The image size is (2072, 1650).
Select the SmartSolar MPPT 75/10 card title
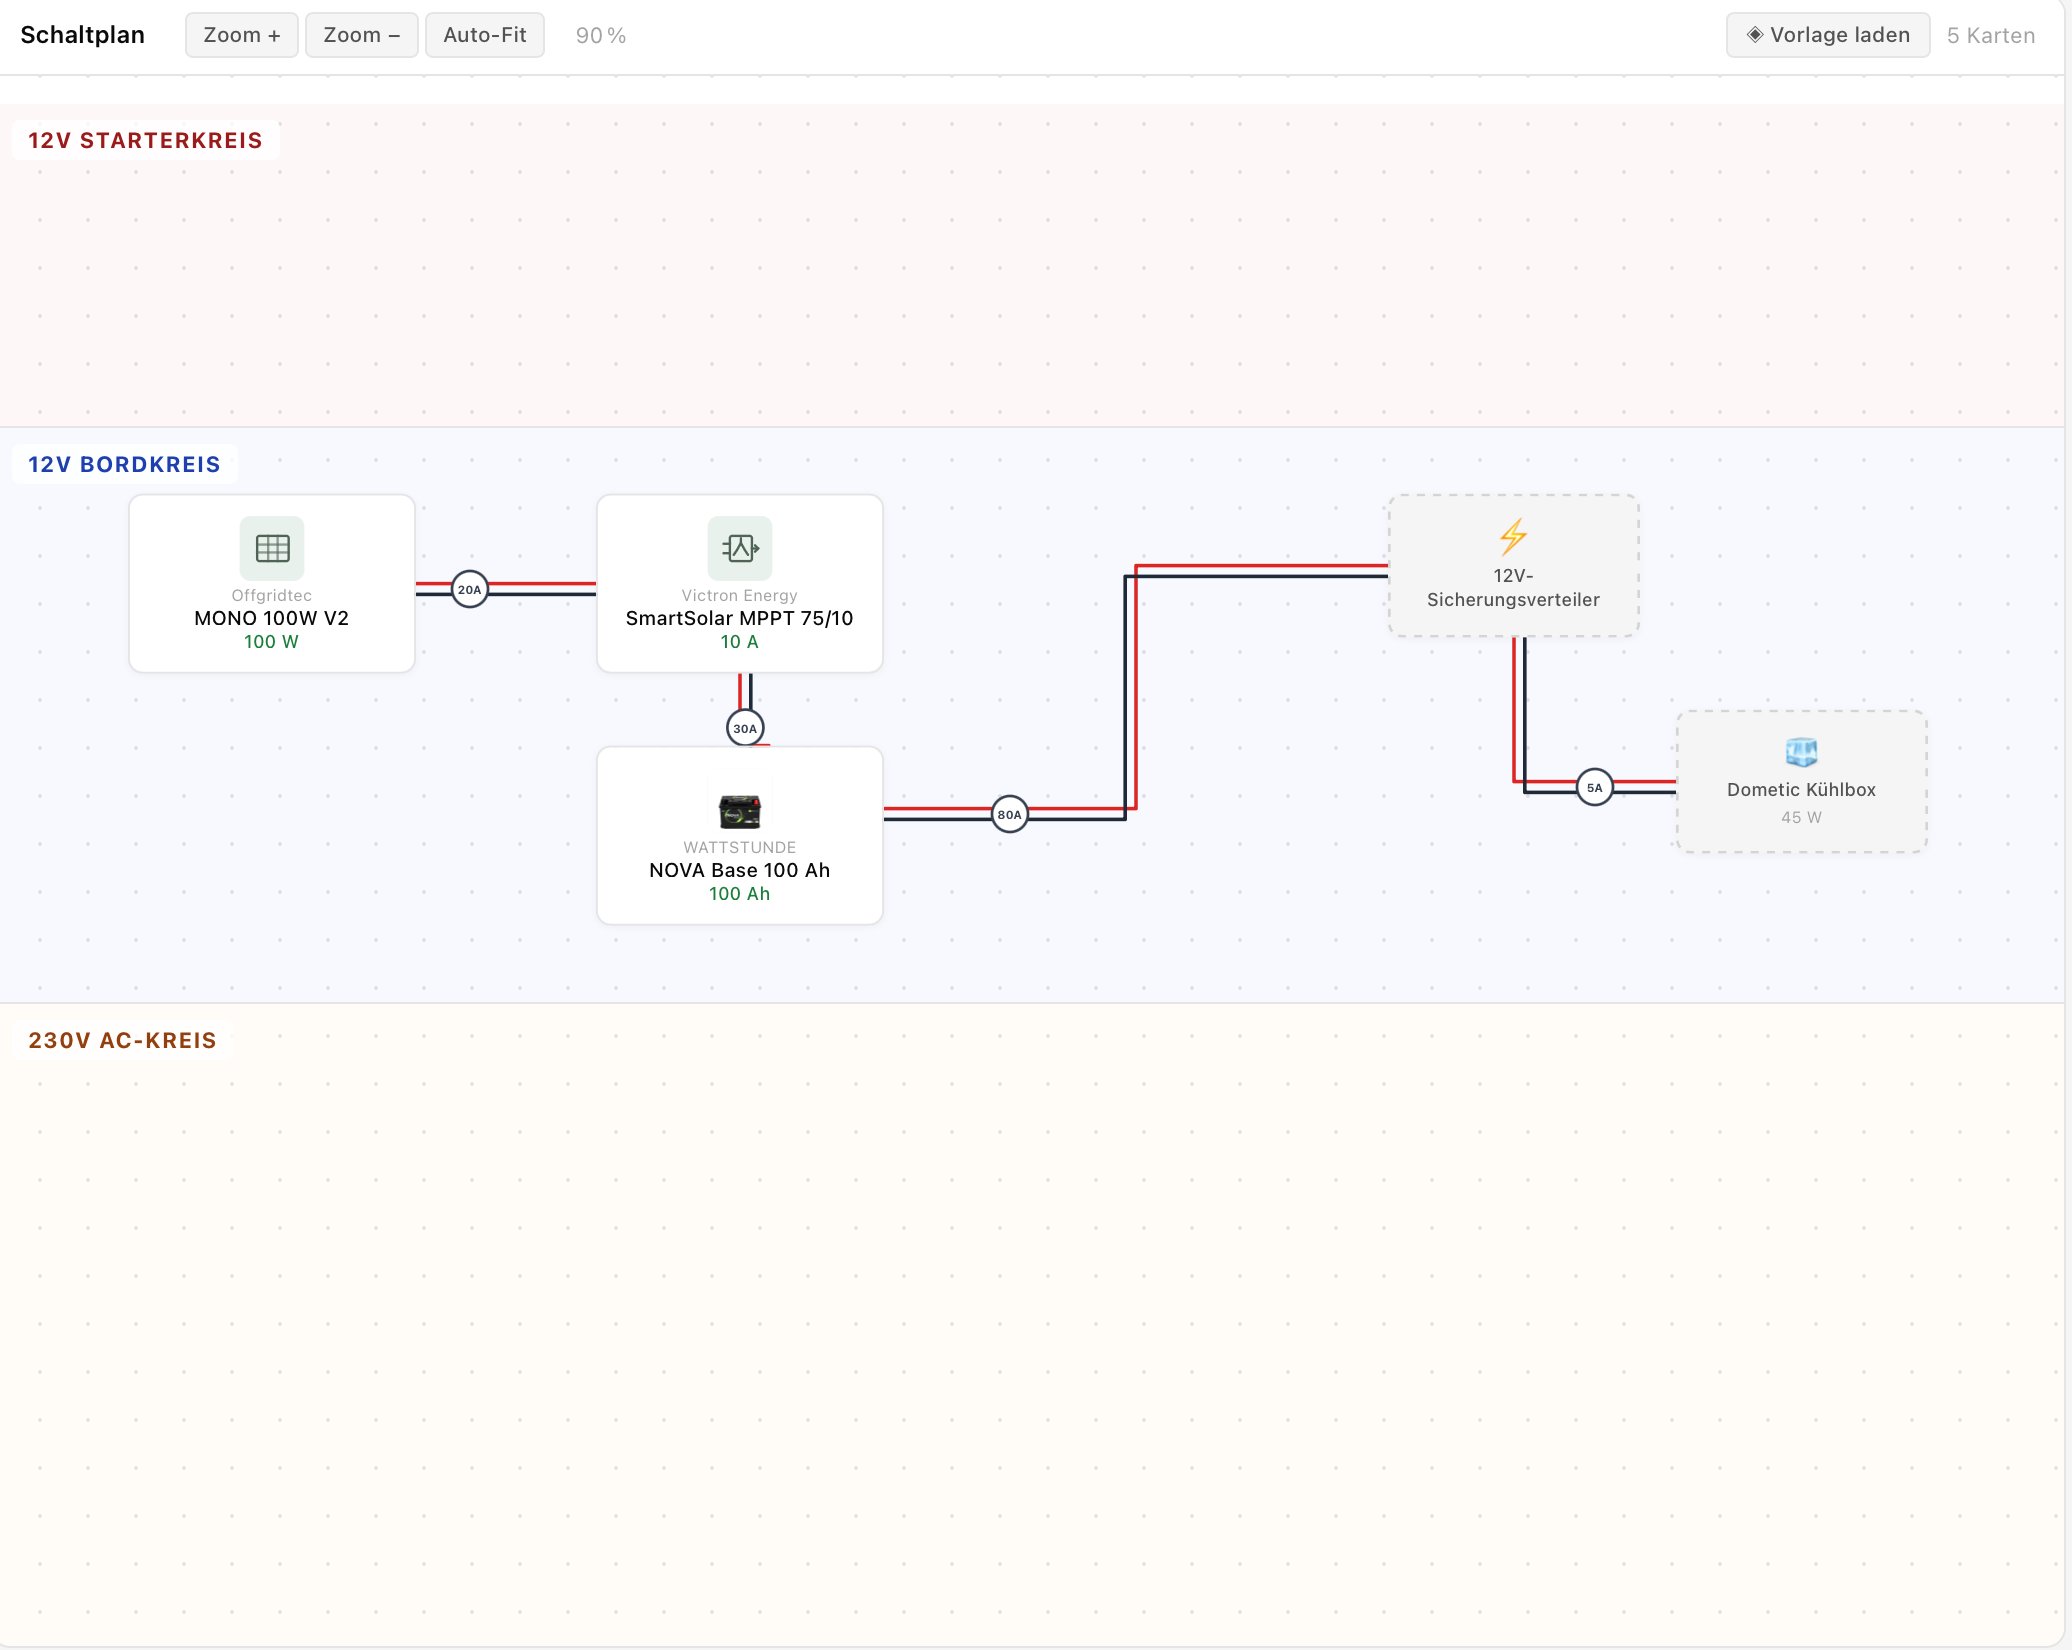tap(740, 618)
